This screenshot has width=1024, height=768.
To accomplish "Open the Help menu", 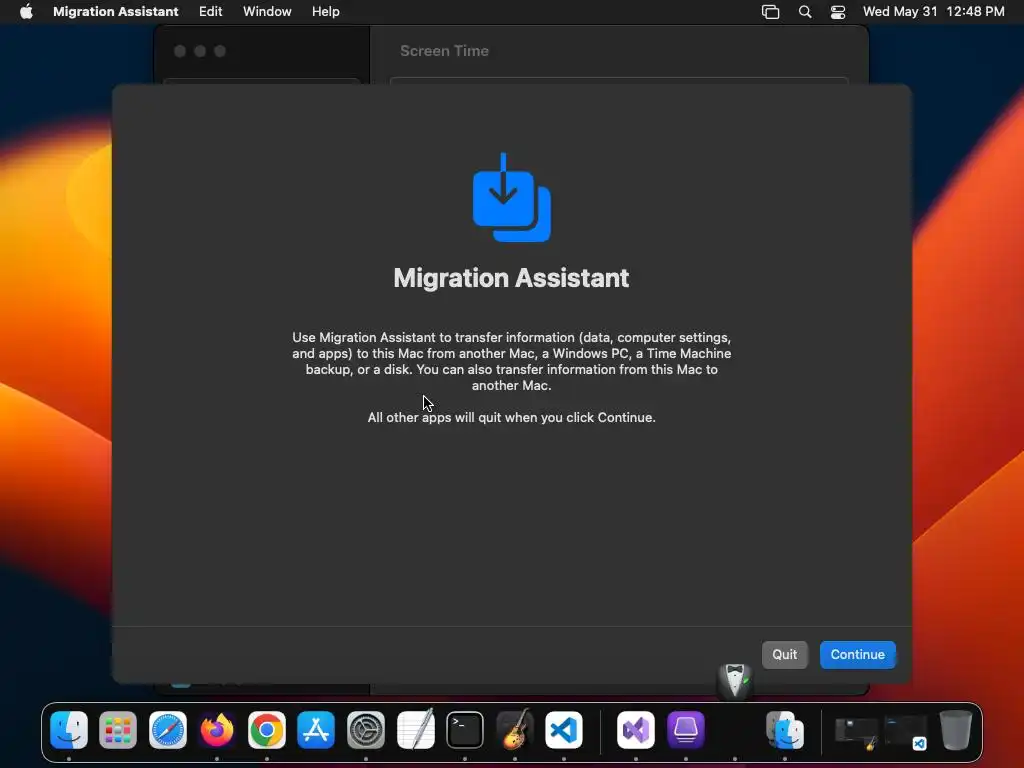I will click(x=325, y=12).
